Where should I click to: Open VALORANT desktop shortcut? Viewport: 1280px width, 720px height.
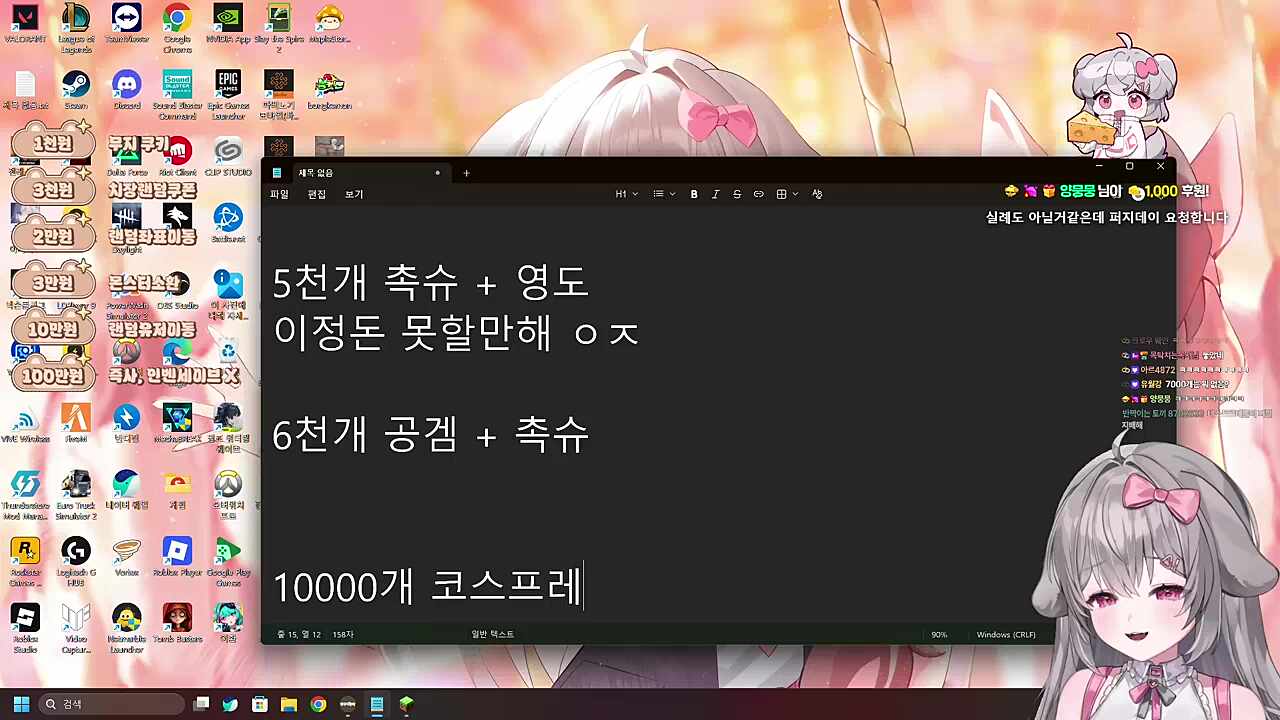[x=25, y=25]
